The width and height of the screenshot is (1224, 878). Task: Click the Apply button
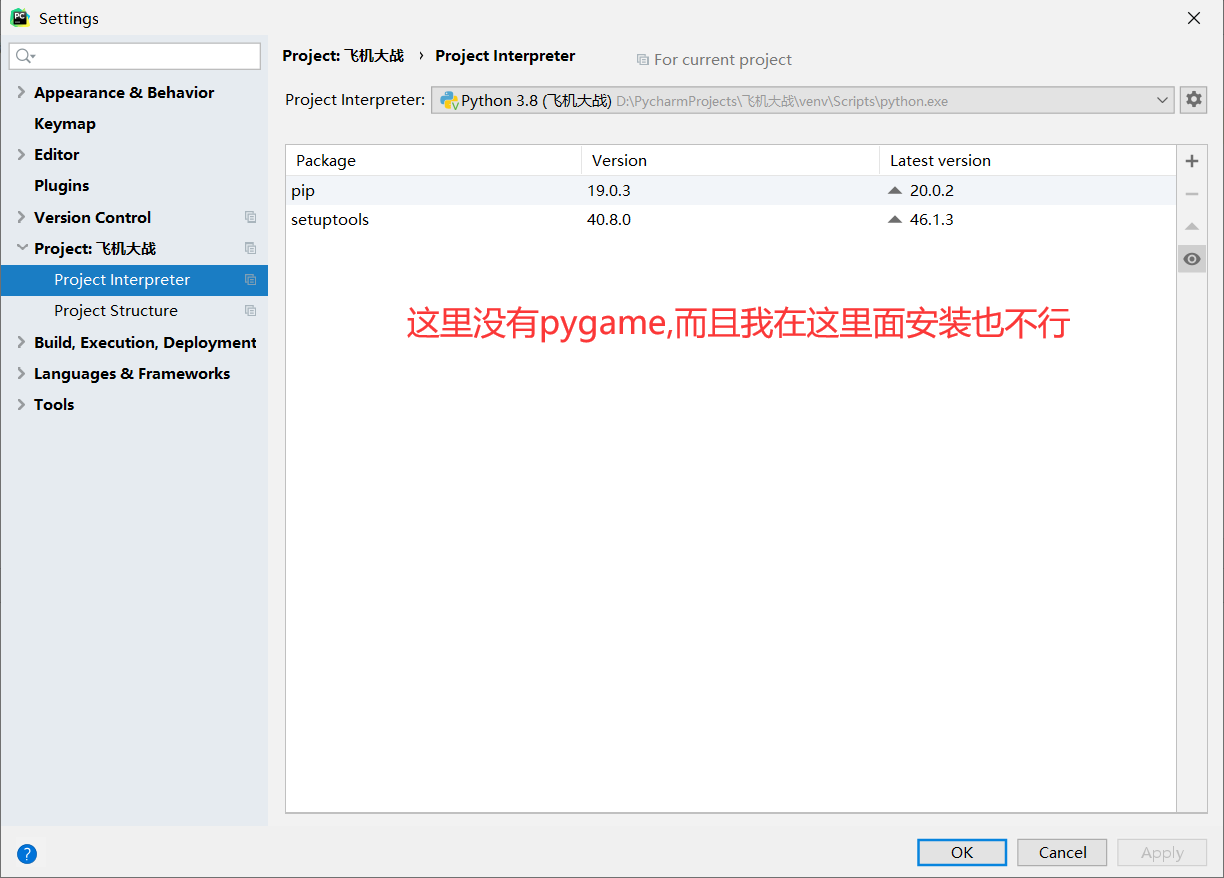click(x=1162, y=852)
